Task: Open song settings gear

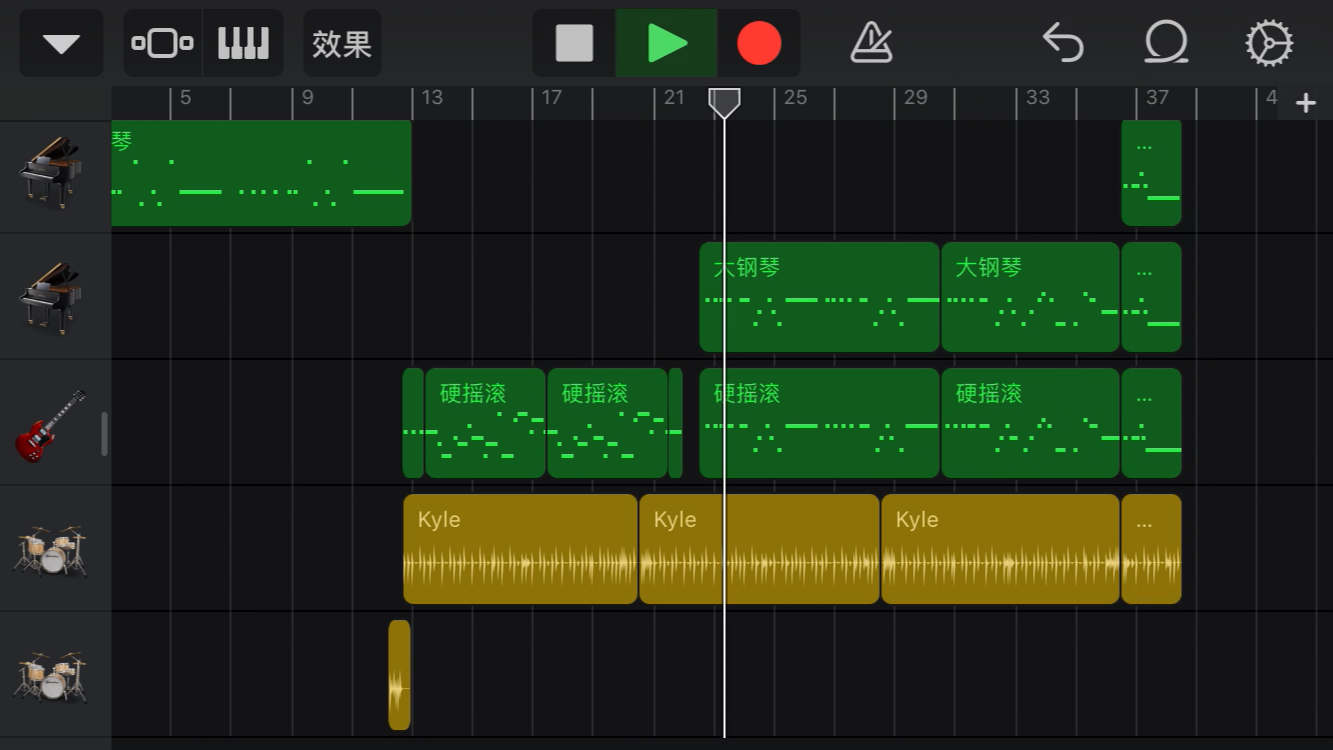Action: click(x=1269, y=43)
